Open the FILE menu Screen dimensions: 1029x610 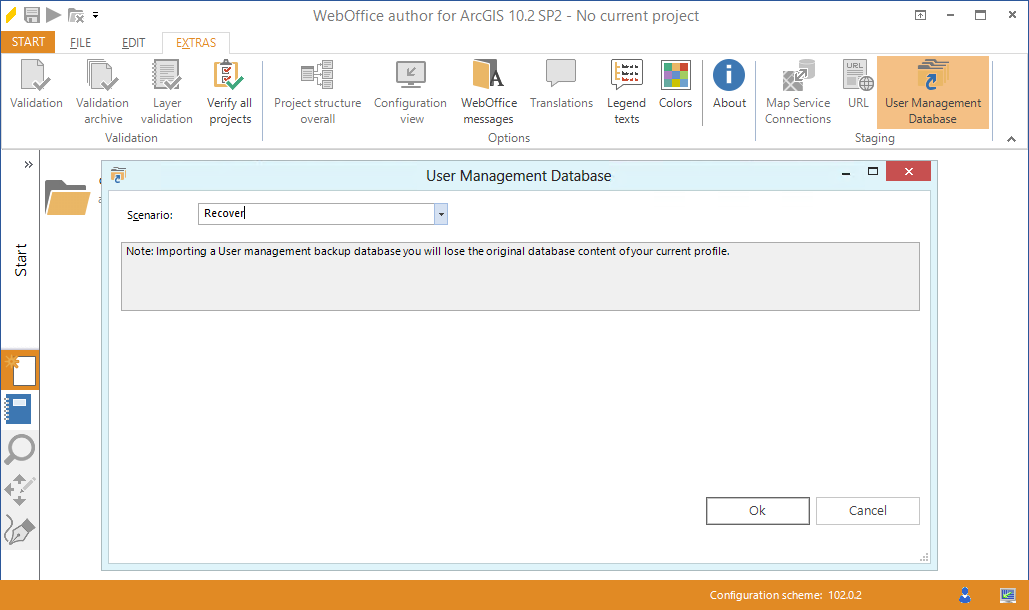78,42
